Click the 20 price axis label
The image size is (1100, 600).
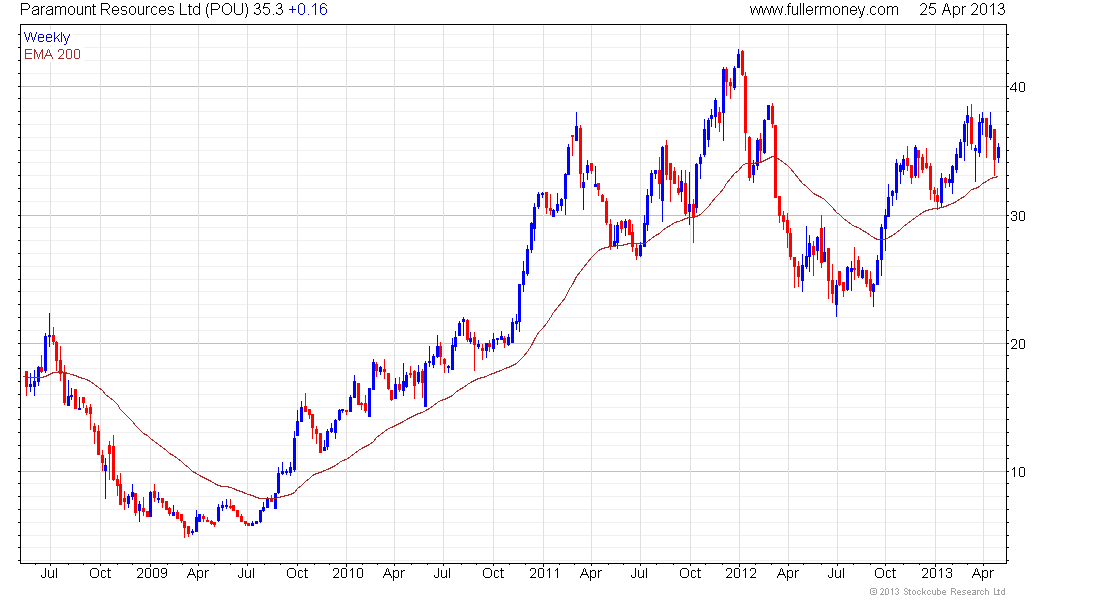(1017, 344)
